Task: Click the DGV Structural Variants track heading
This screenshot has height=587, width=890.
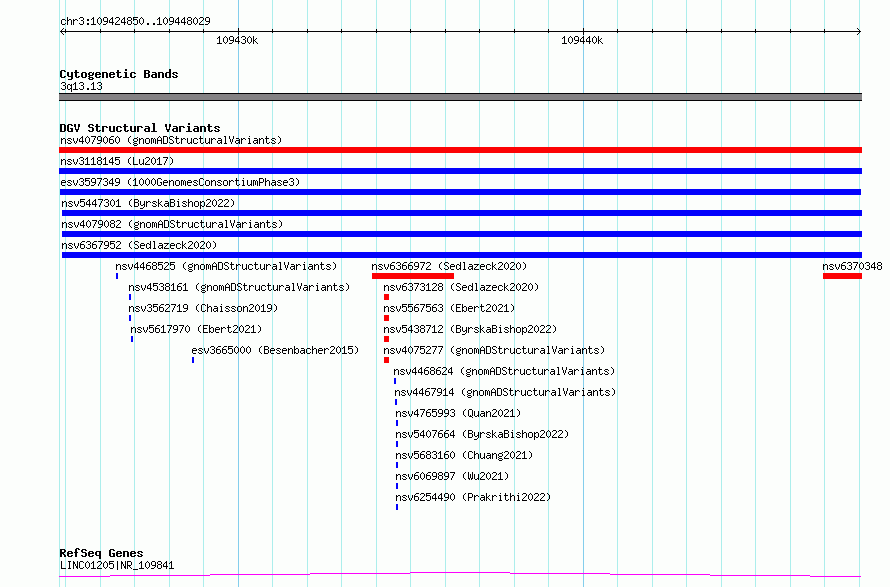Action: (140, 128)
